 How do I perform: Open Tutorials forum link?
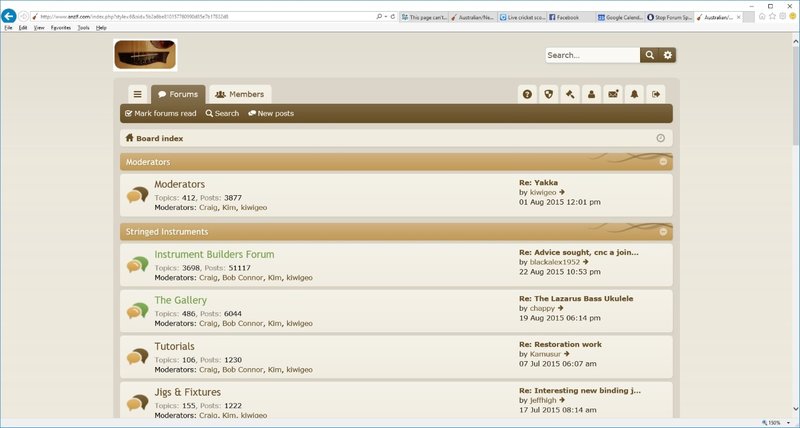[174, 346]
